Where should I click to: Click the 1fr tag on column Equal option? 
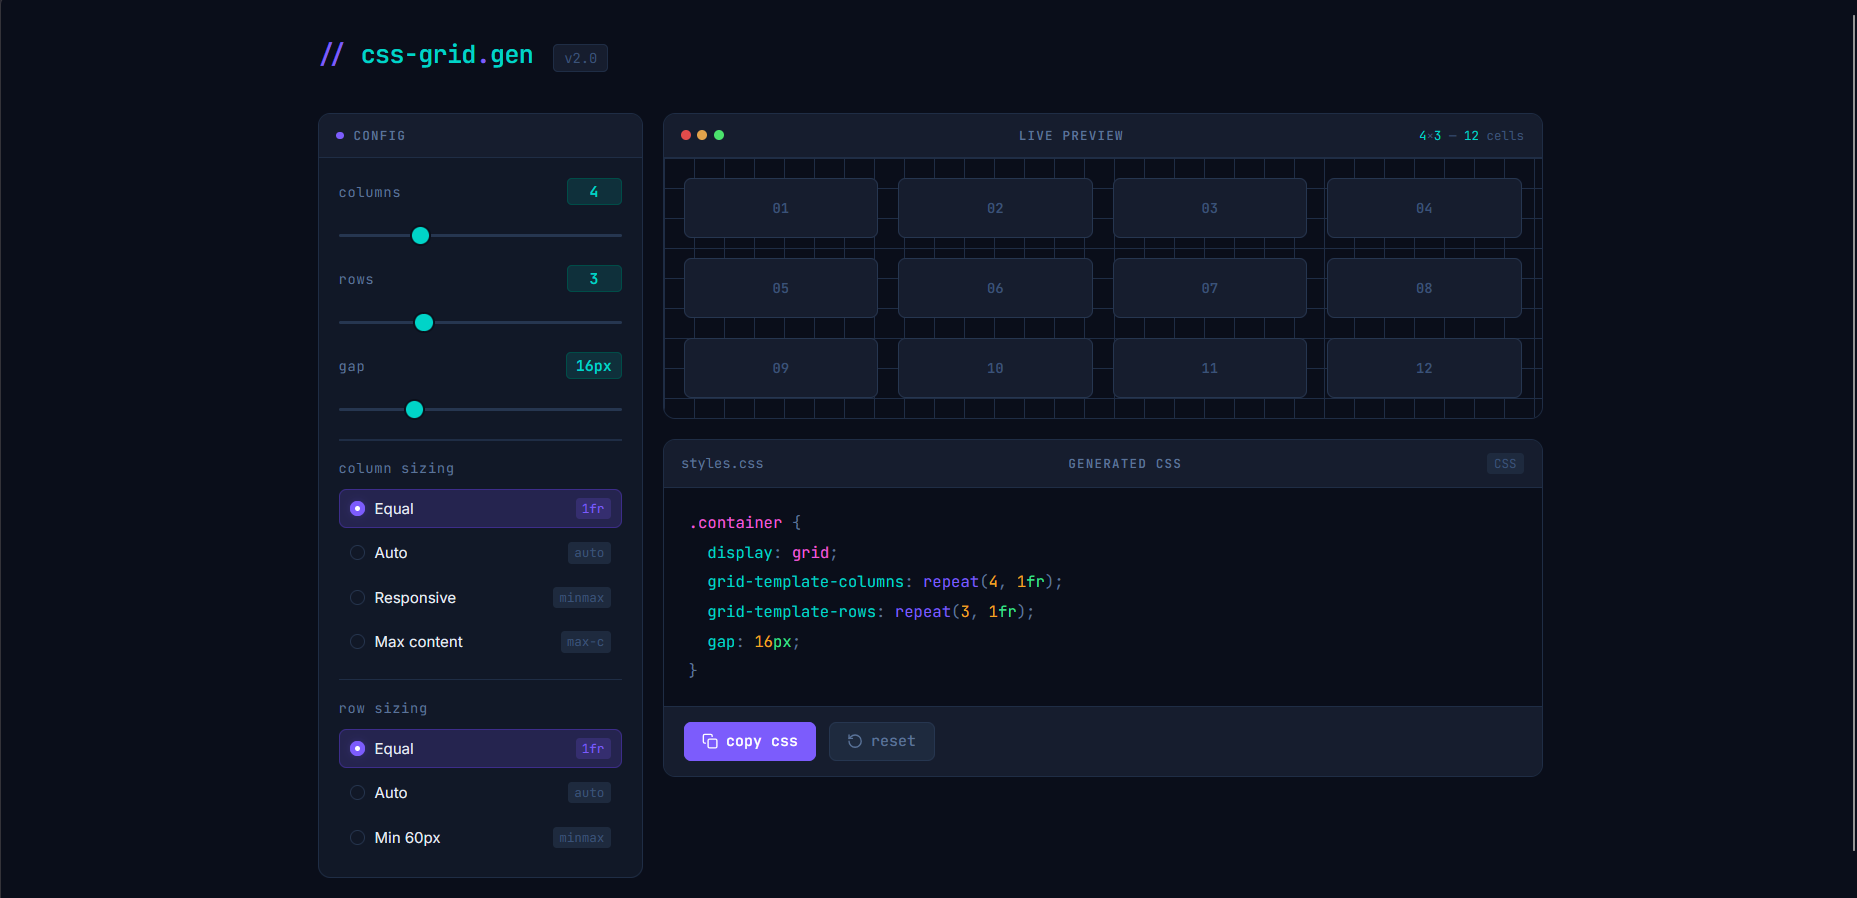[x=593, y=509]
